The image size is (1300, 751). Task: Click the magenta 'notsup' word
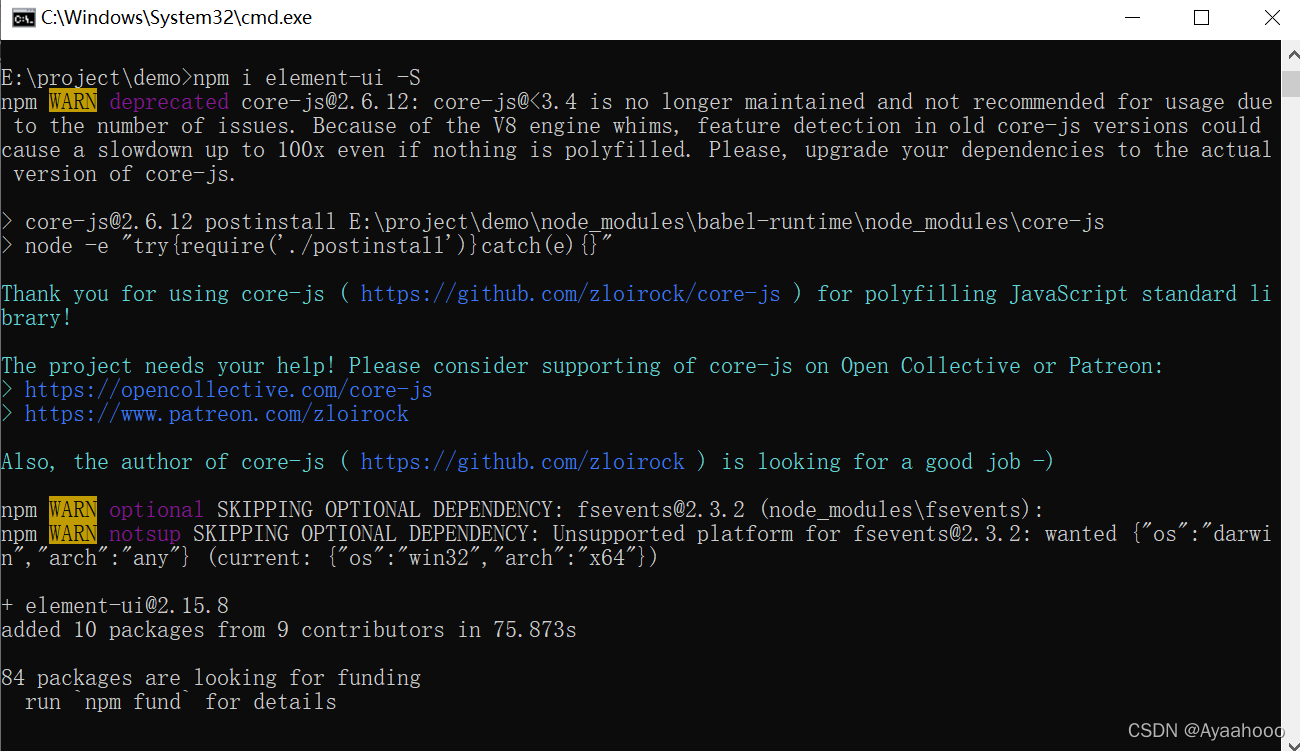(145, 534)
